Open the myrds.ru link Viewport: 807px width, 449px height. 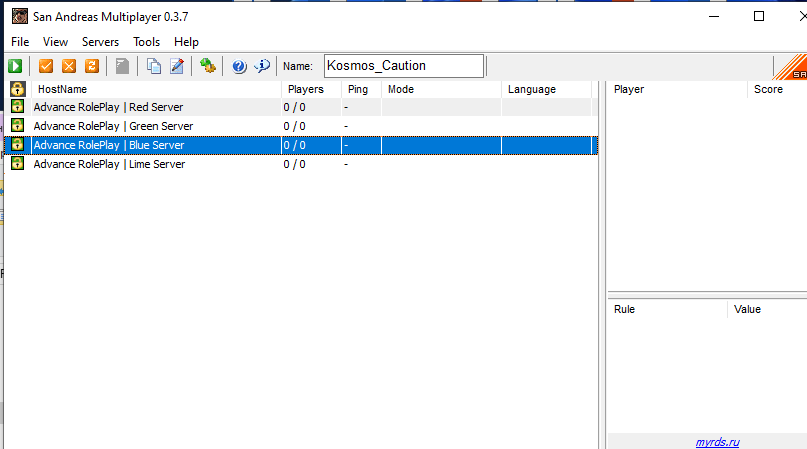[717, 442]
